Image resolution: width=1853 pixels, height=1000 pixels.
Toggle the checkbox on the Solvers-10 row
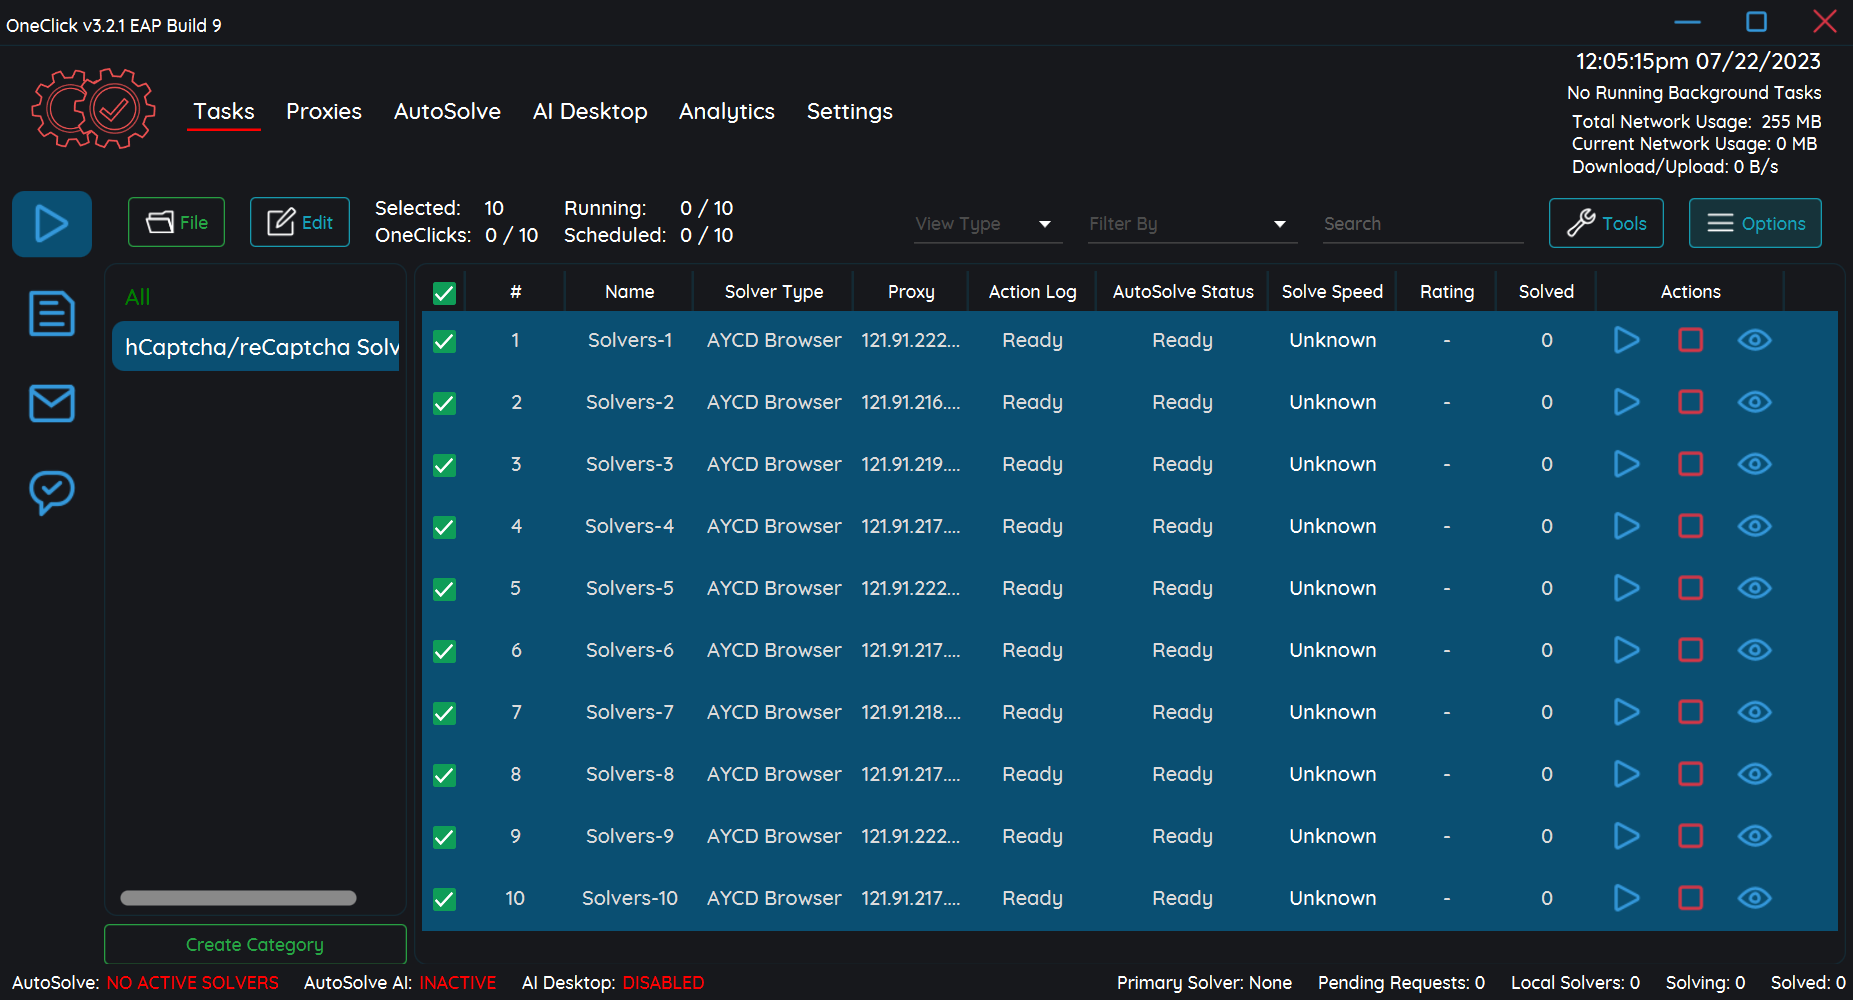pyautogui.click(x=444, y=899)
